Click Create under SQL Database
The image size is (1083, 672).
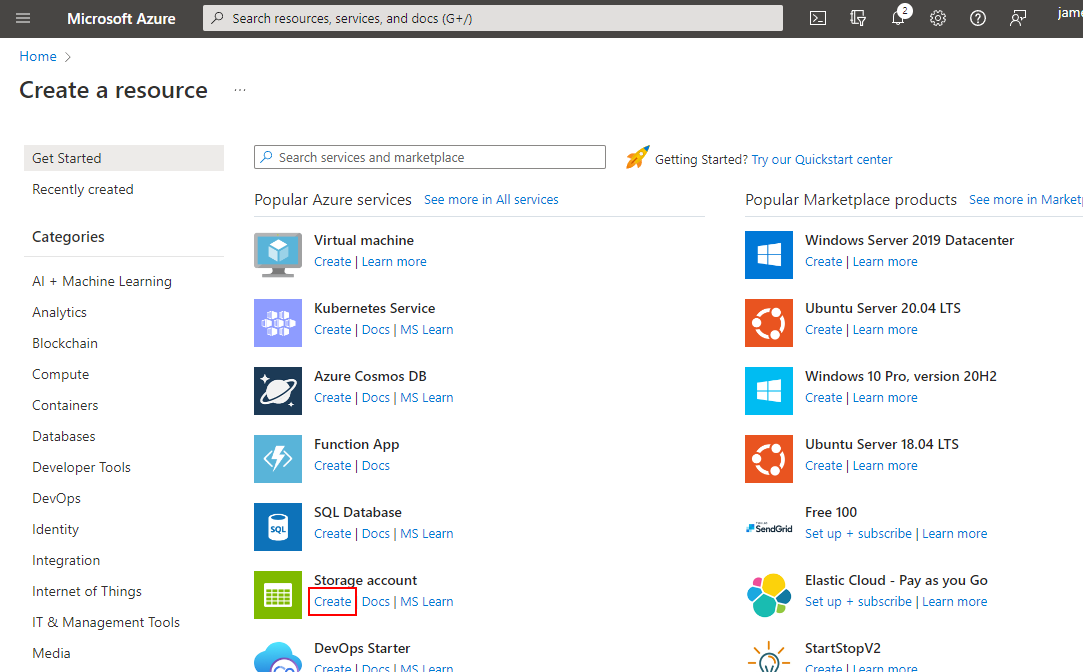point(333,534)
